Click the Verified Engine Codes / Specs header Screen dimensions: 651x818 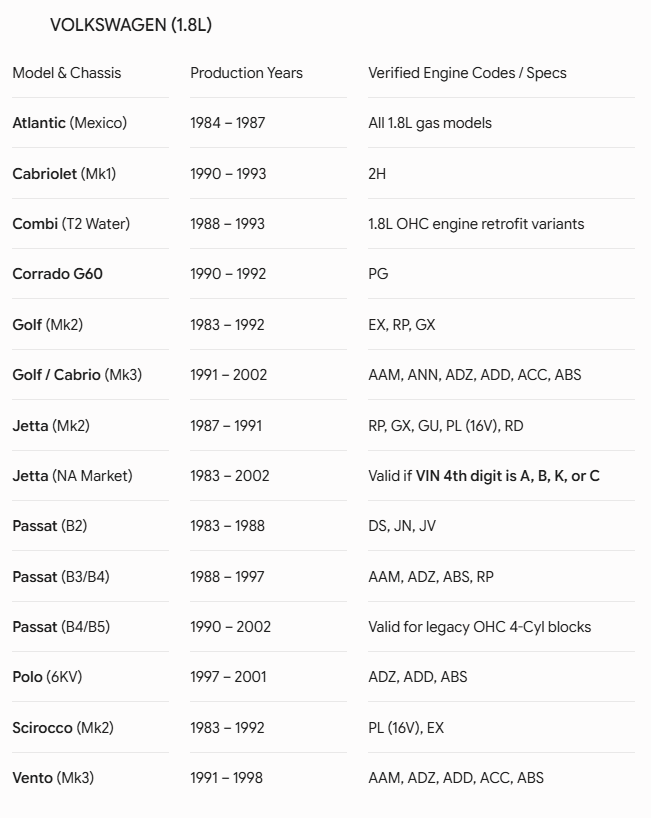pyautogui.click(x=467, y=73)
